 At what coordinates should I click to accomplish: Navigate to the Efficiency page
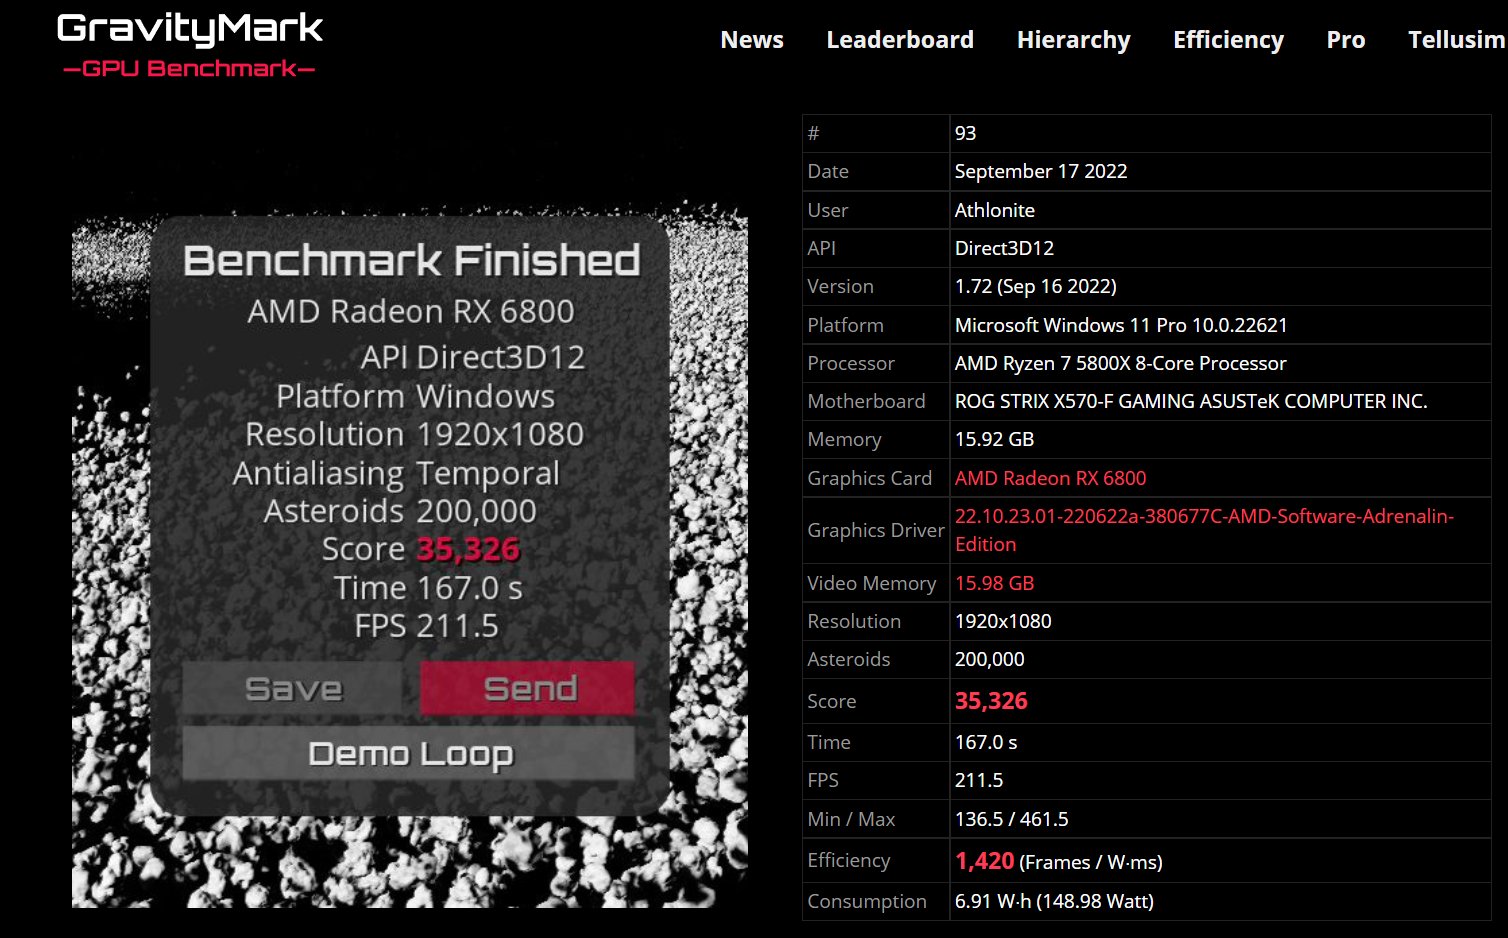(x=1228, y=40)
